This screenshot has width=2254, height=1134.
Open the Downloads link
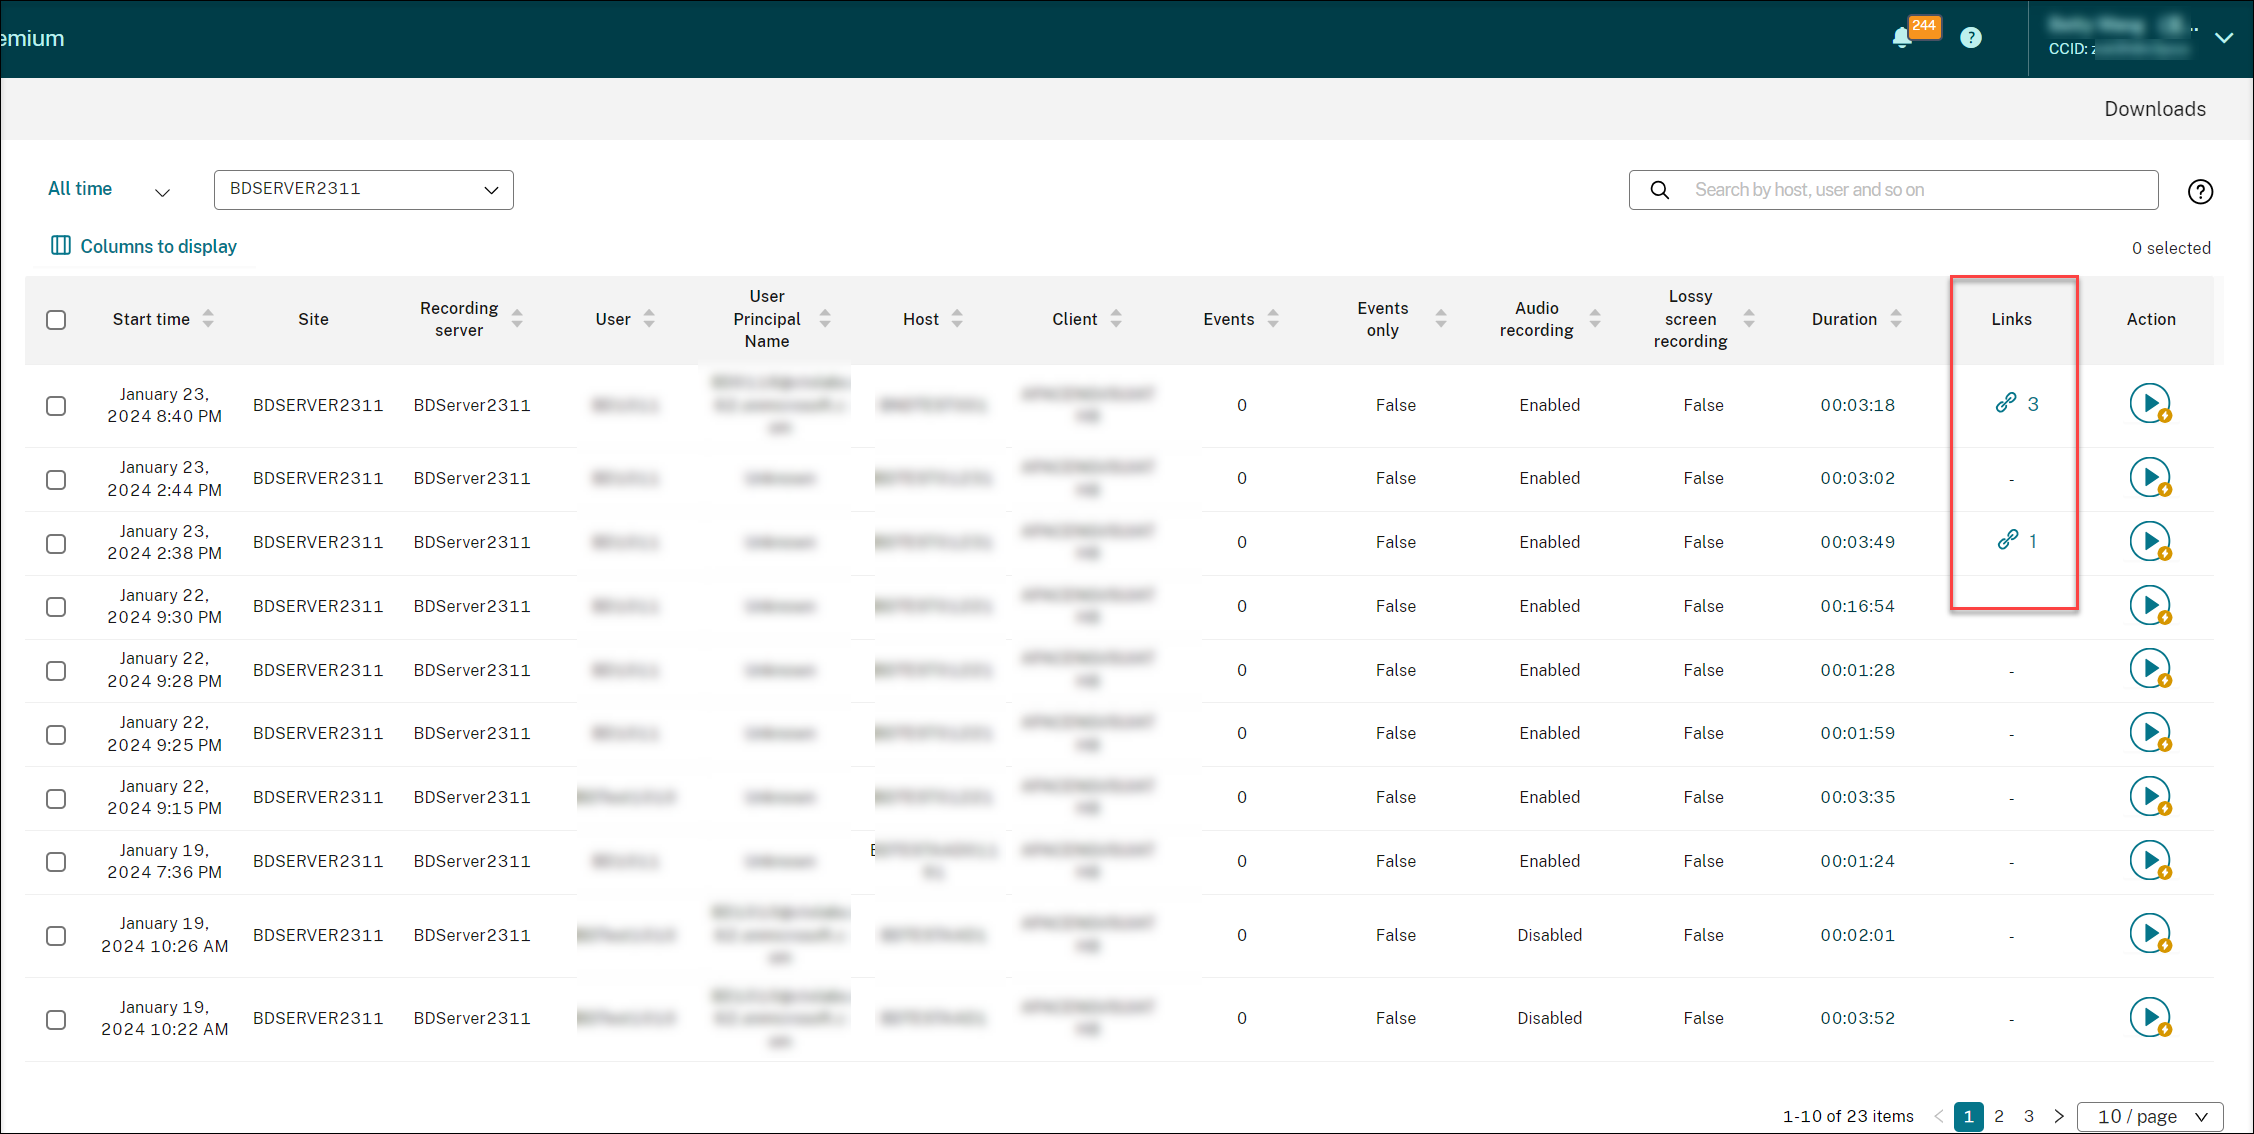pos(2154,109)
